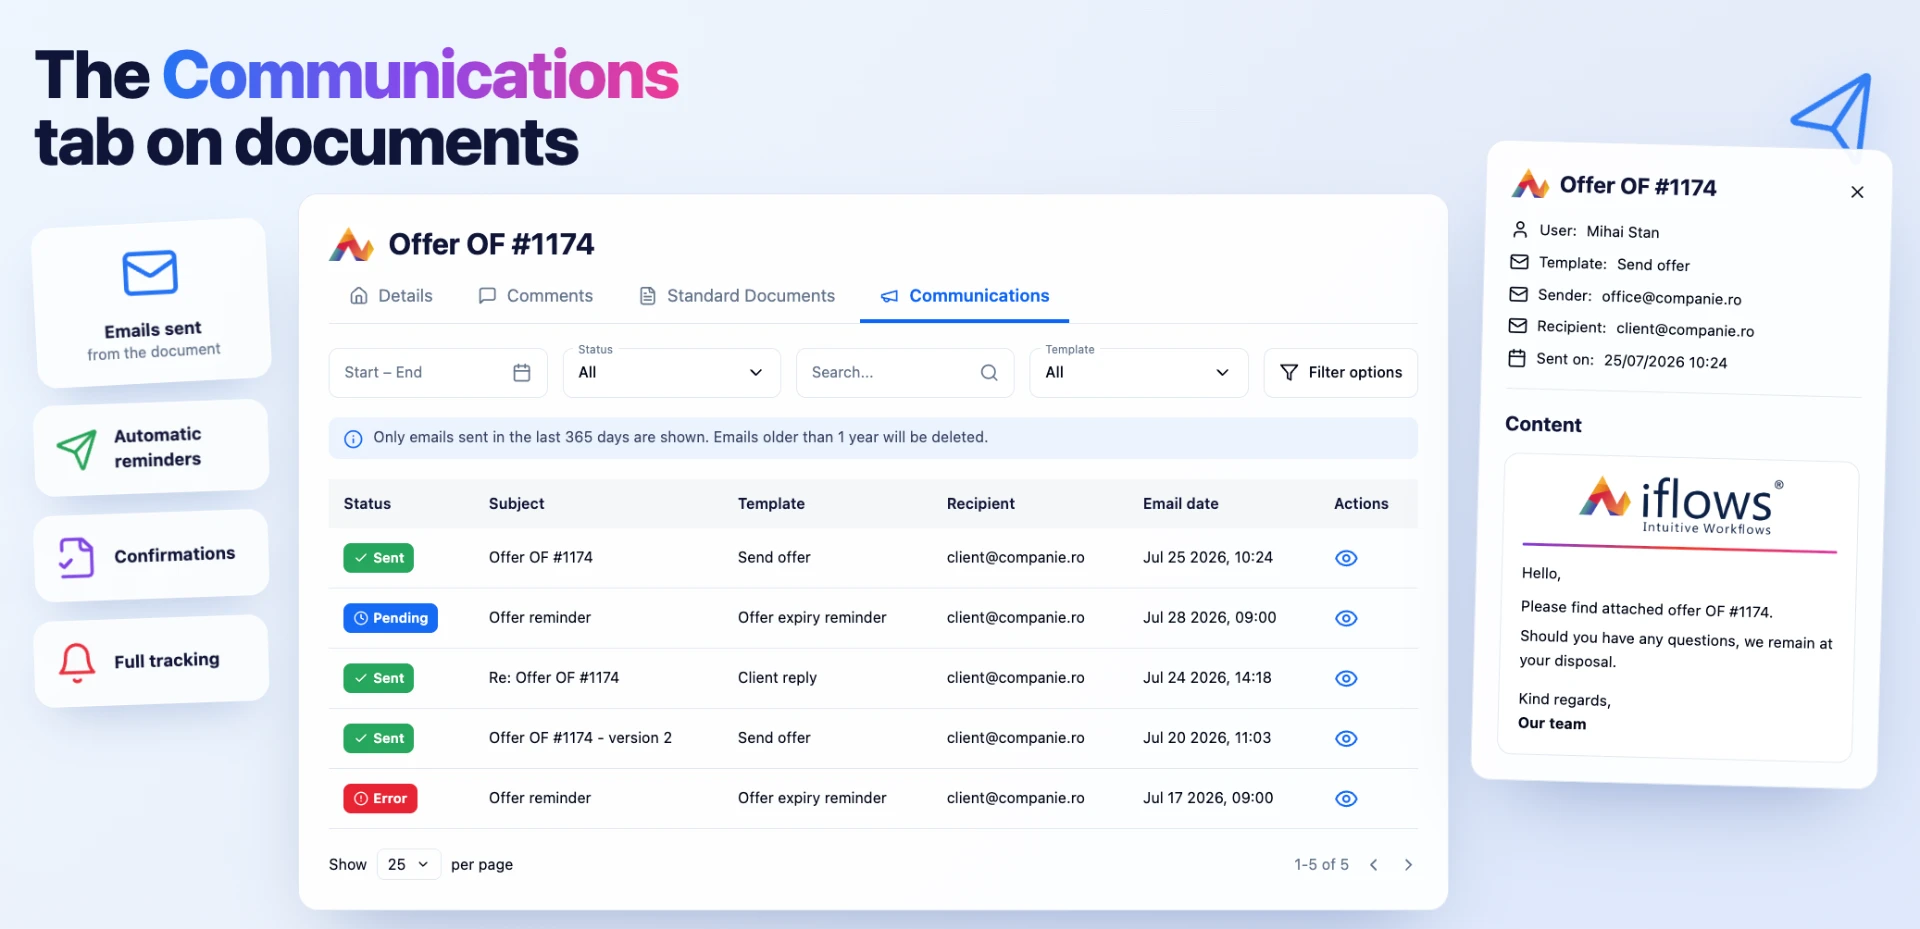Expand the Template dropdown
This screenshot has width=1920, height=929.
(1139, 372)
